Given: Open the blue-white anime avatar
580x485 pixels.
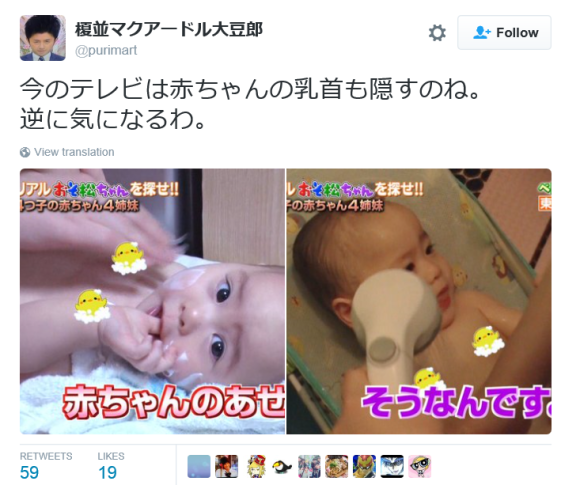Looking at the screenshot, I should click(392, 466).
